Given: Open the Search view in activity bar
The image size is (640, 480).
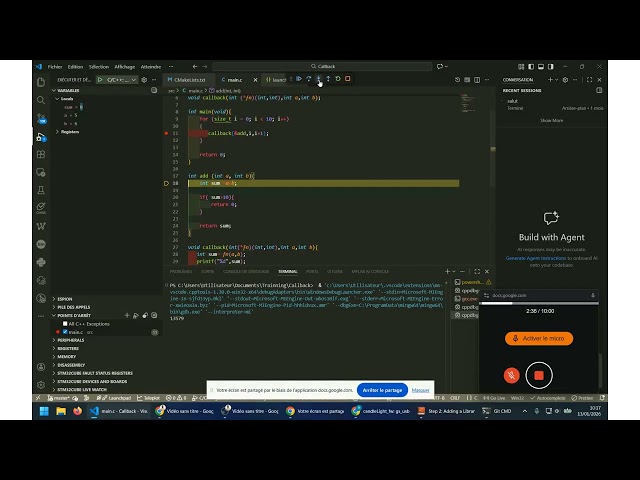Looking at the screenshot, I should point(41,100).
